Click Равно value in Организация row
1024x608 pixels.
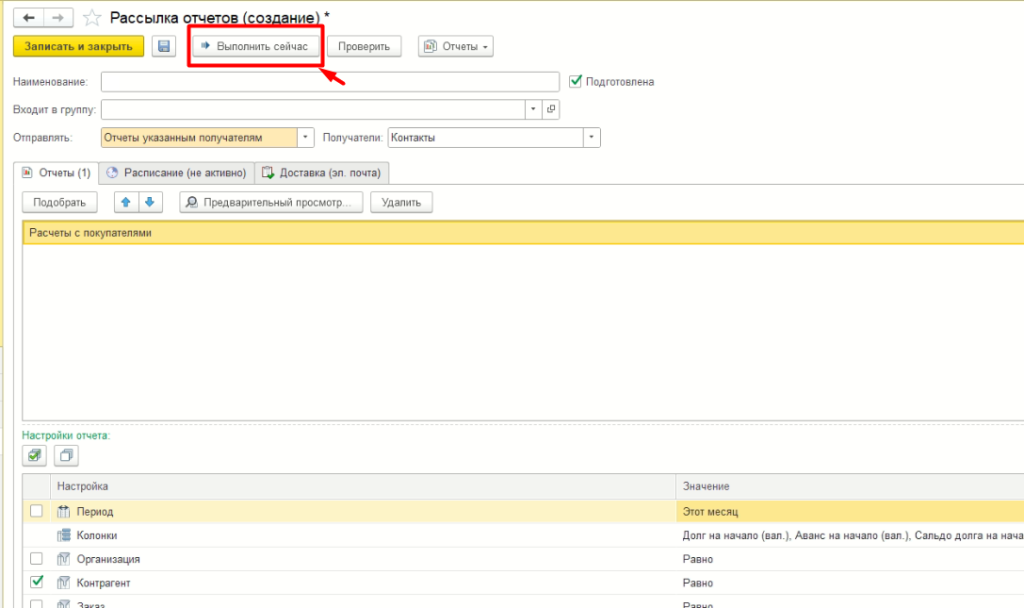[x=697, y=559]
